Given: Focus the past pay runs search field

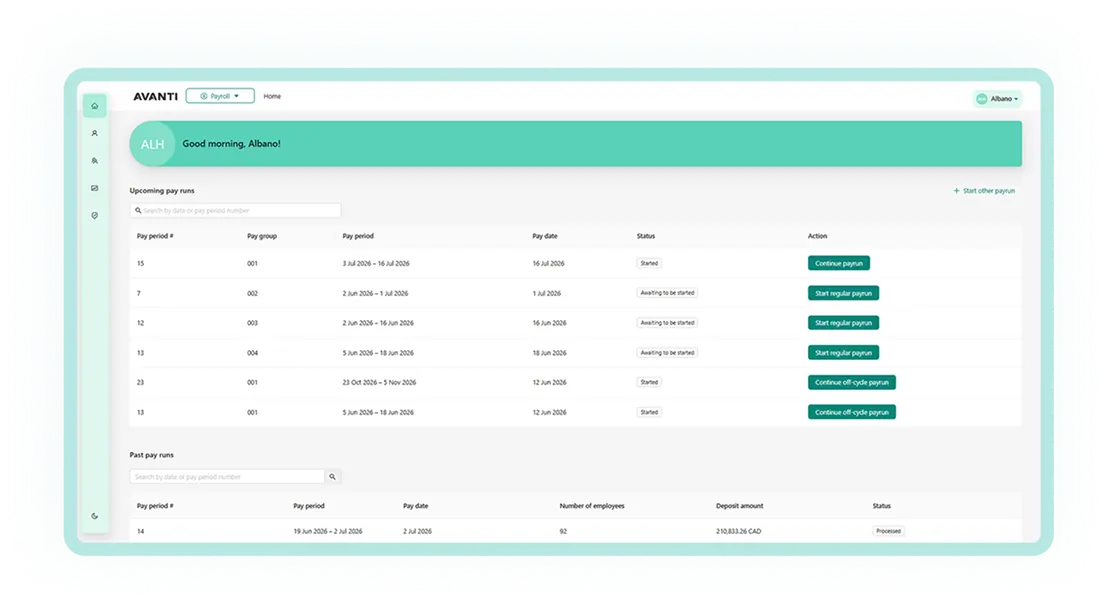Looking at the screenshot, I should click(x=227, y=477).
